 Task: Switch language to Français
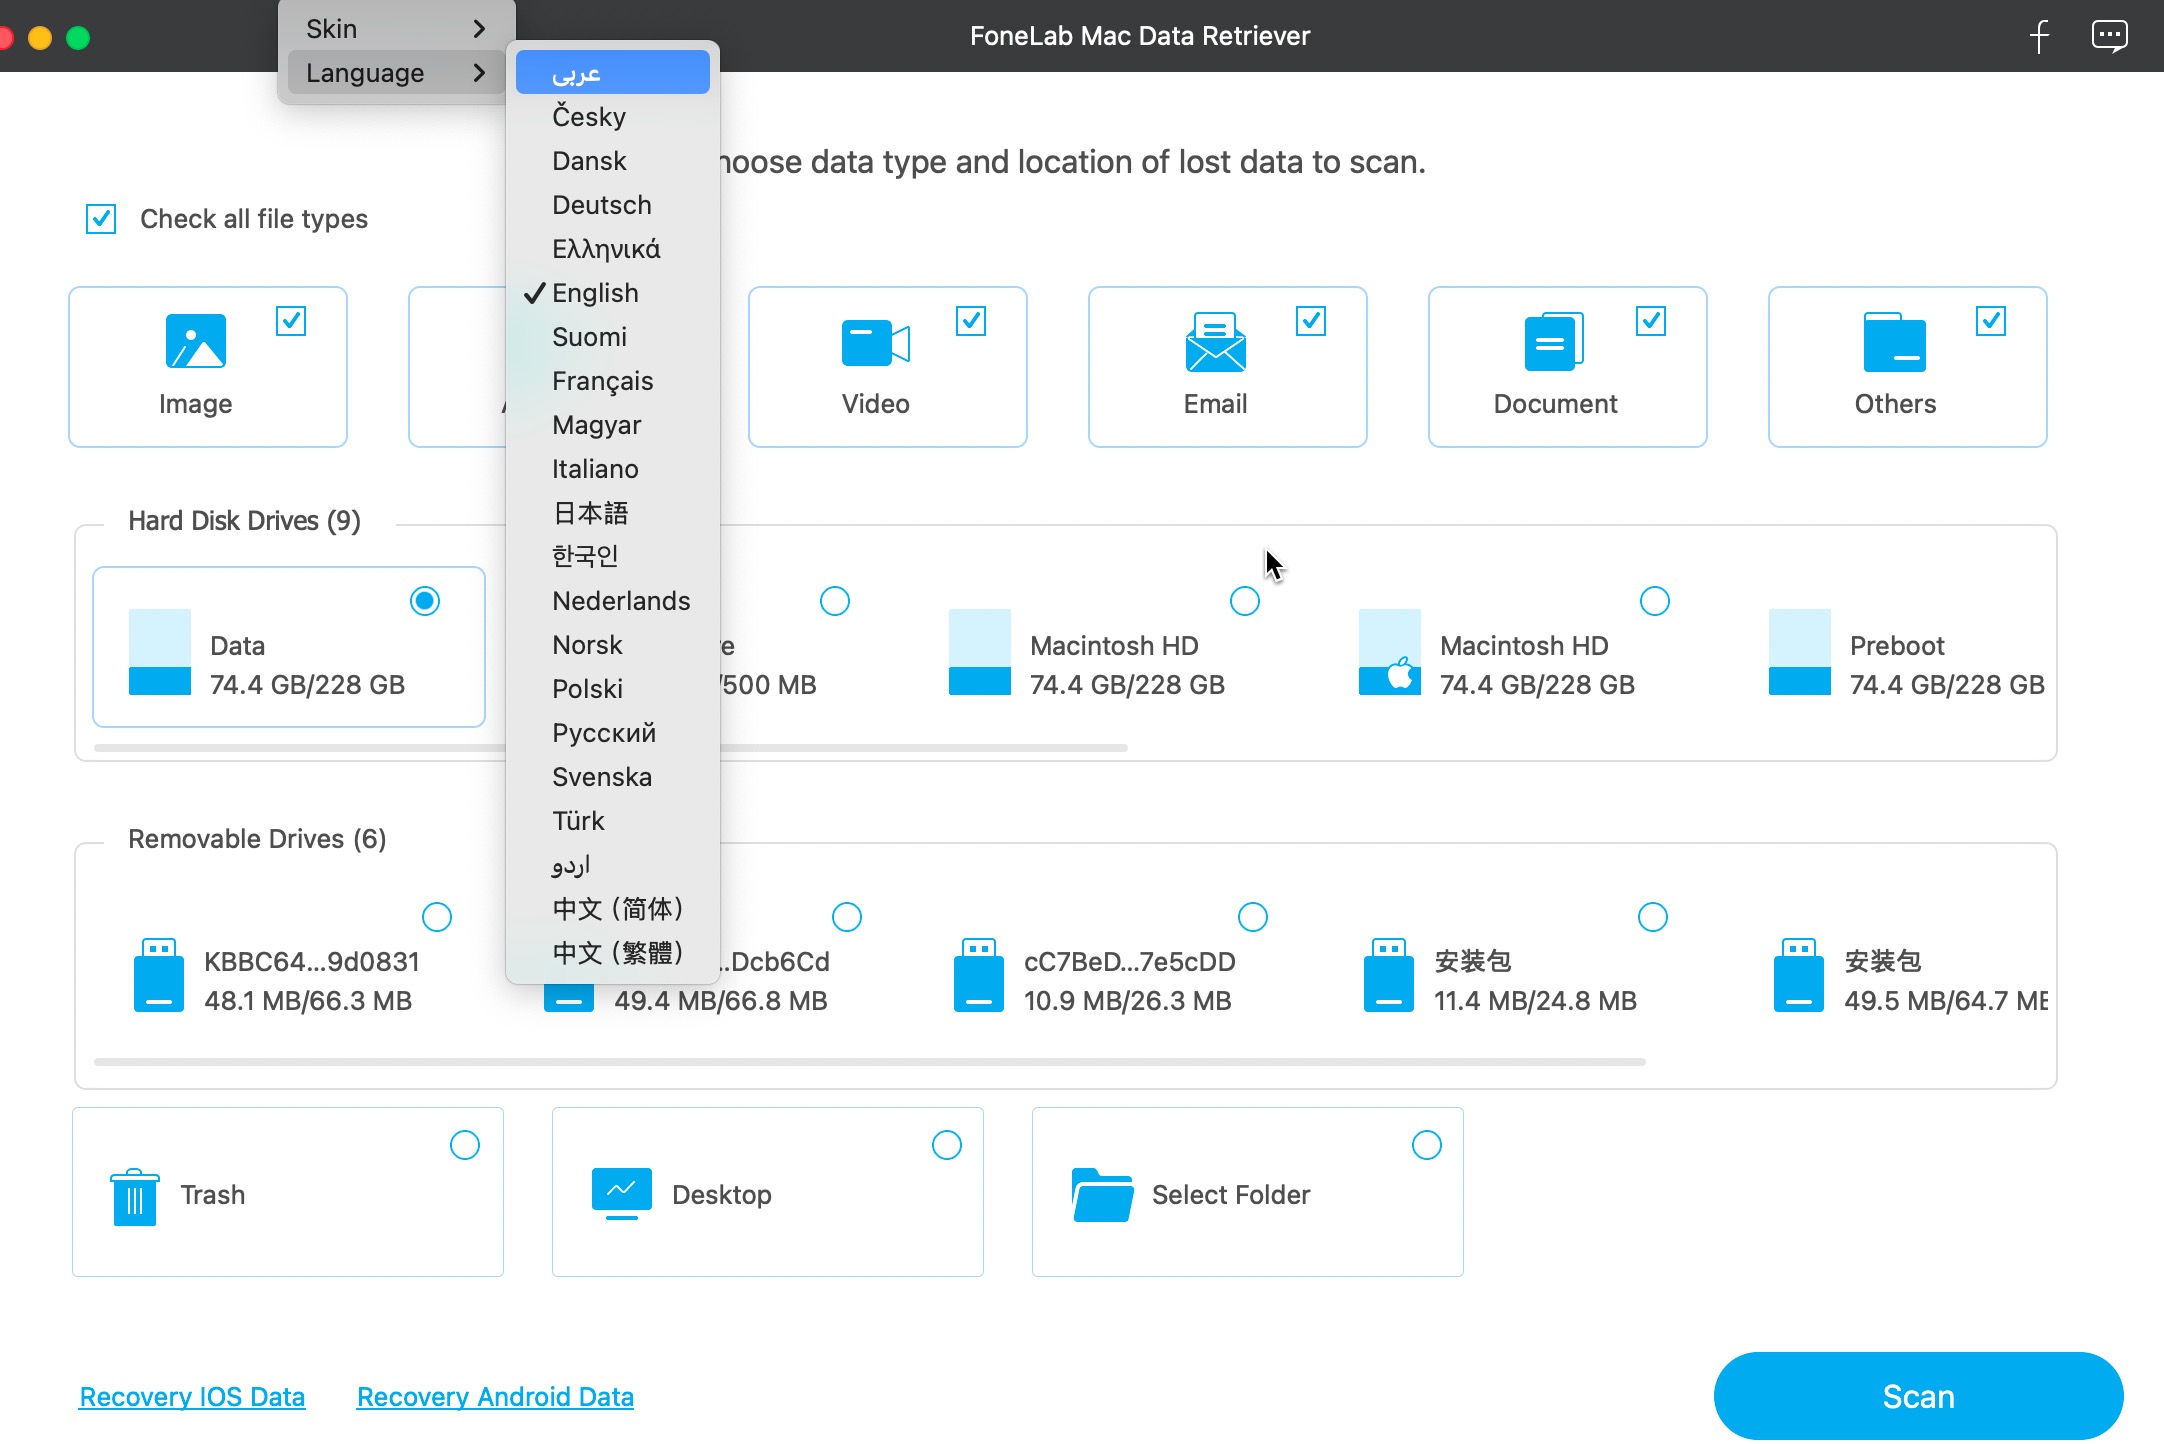[x=602, y=381]
